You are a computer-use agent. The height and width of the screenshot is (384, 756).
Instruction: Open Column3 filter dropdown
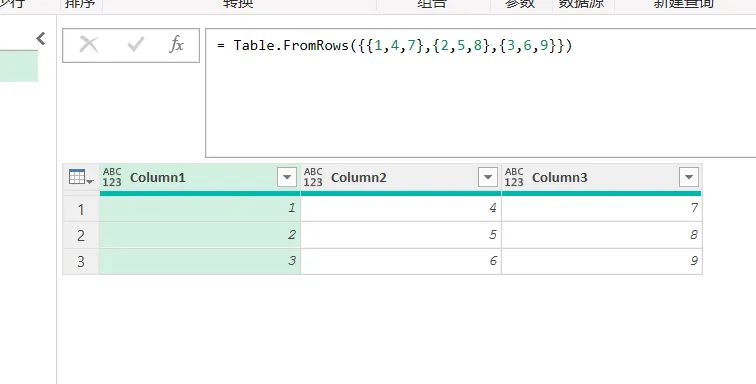click(x=688, y=178)
